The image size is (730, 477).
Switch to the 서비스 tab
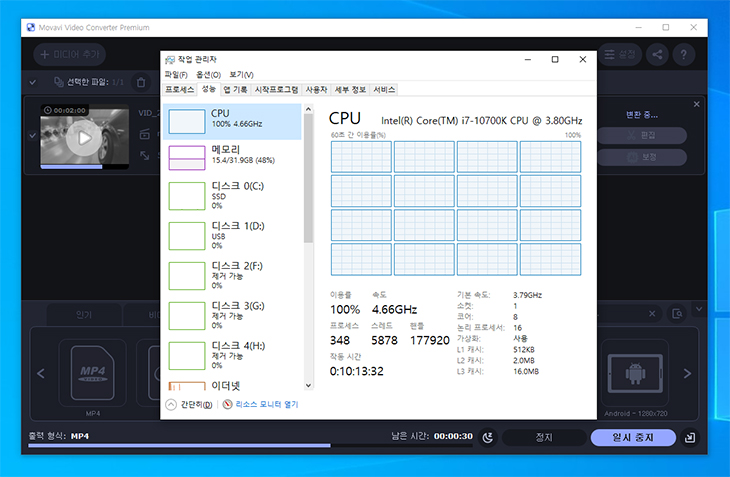coord(384,90)
